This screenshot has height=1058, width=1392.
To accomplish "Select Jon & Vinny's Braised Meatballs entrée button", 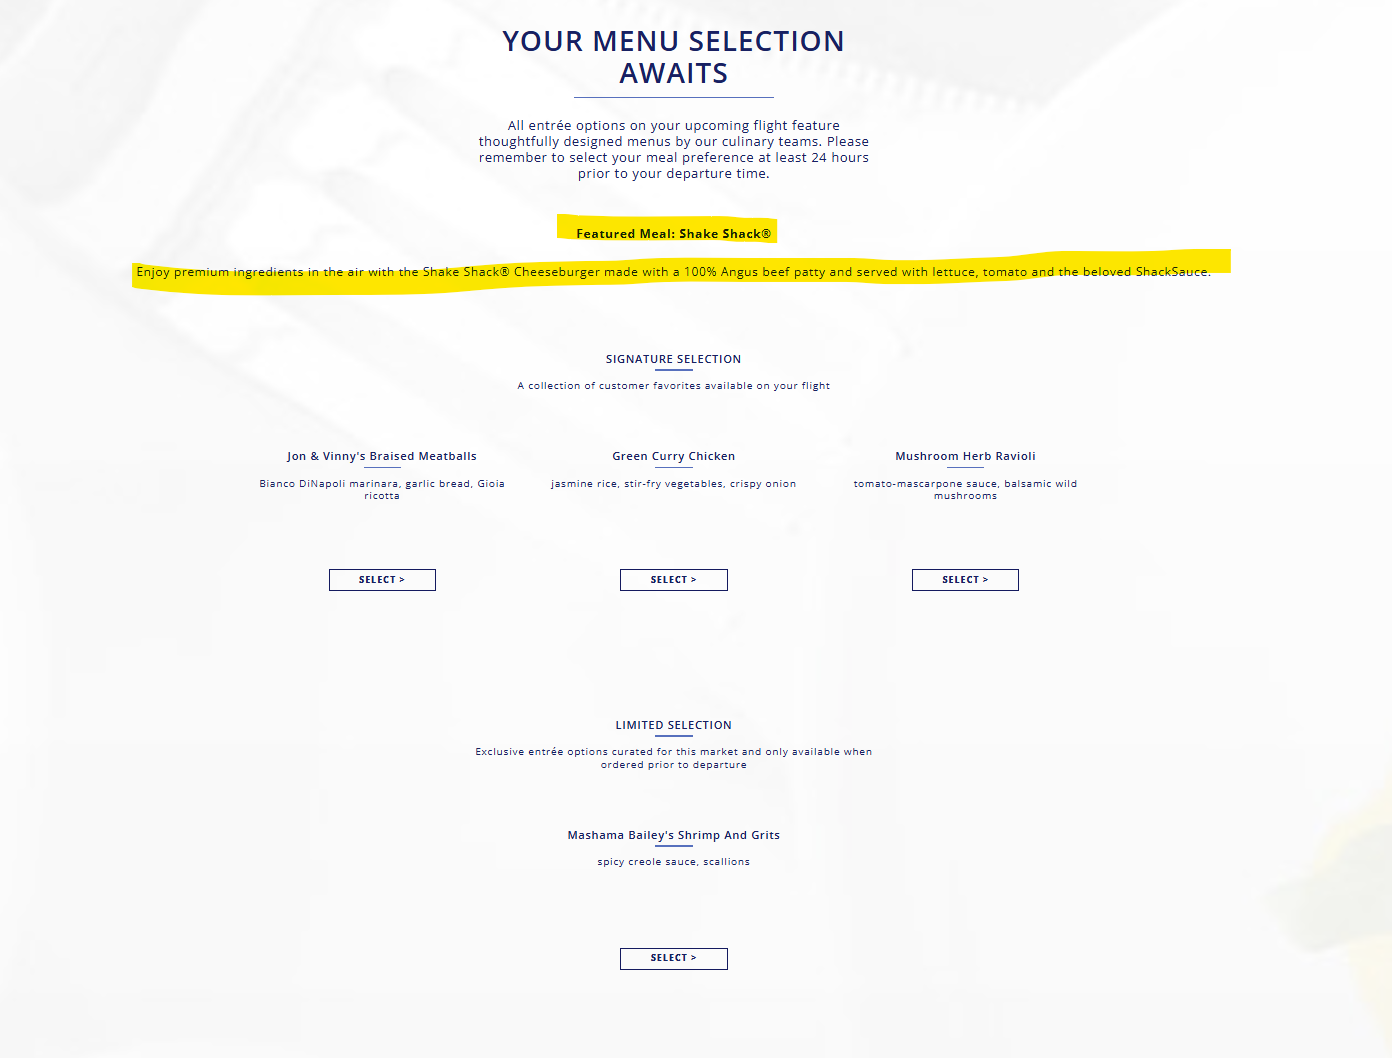I will point(382,580).
